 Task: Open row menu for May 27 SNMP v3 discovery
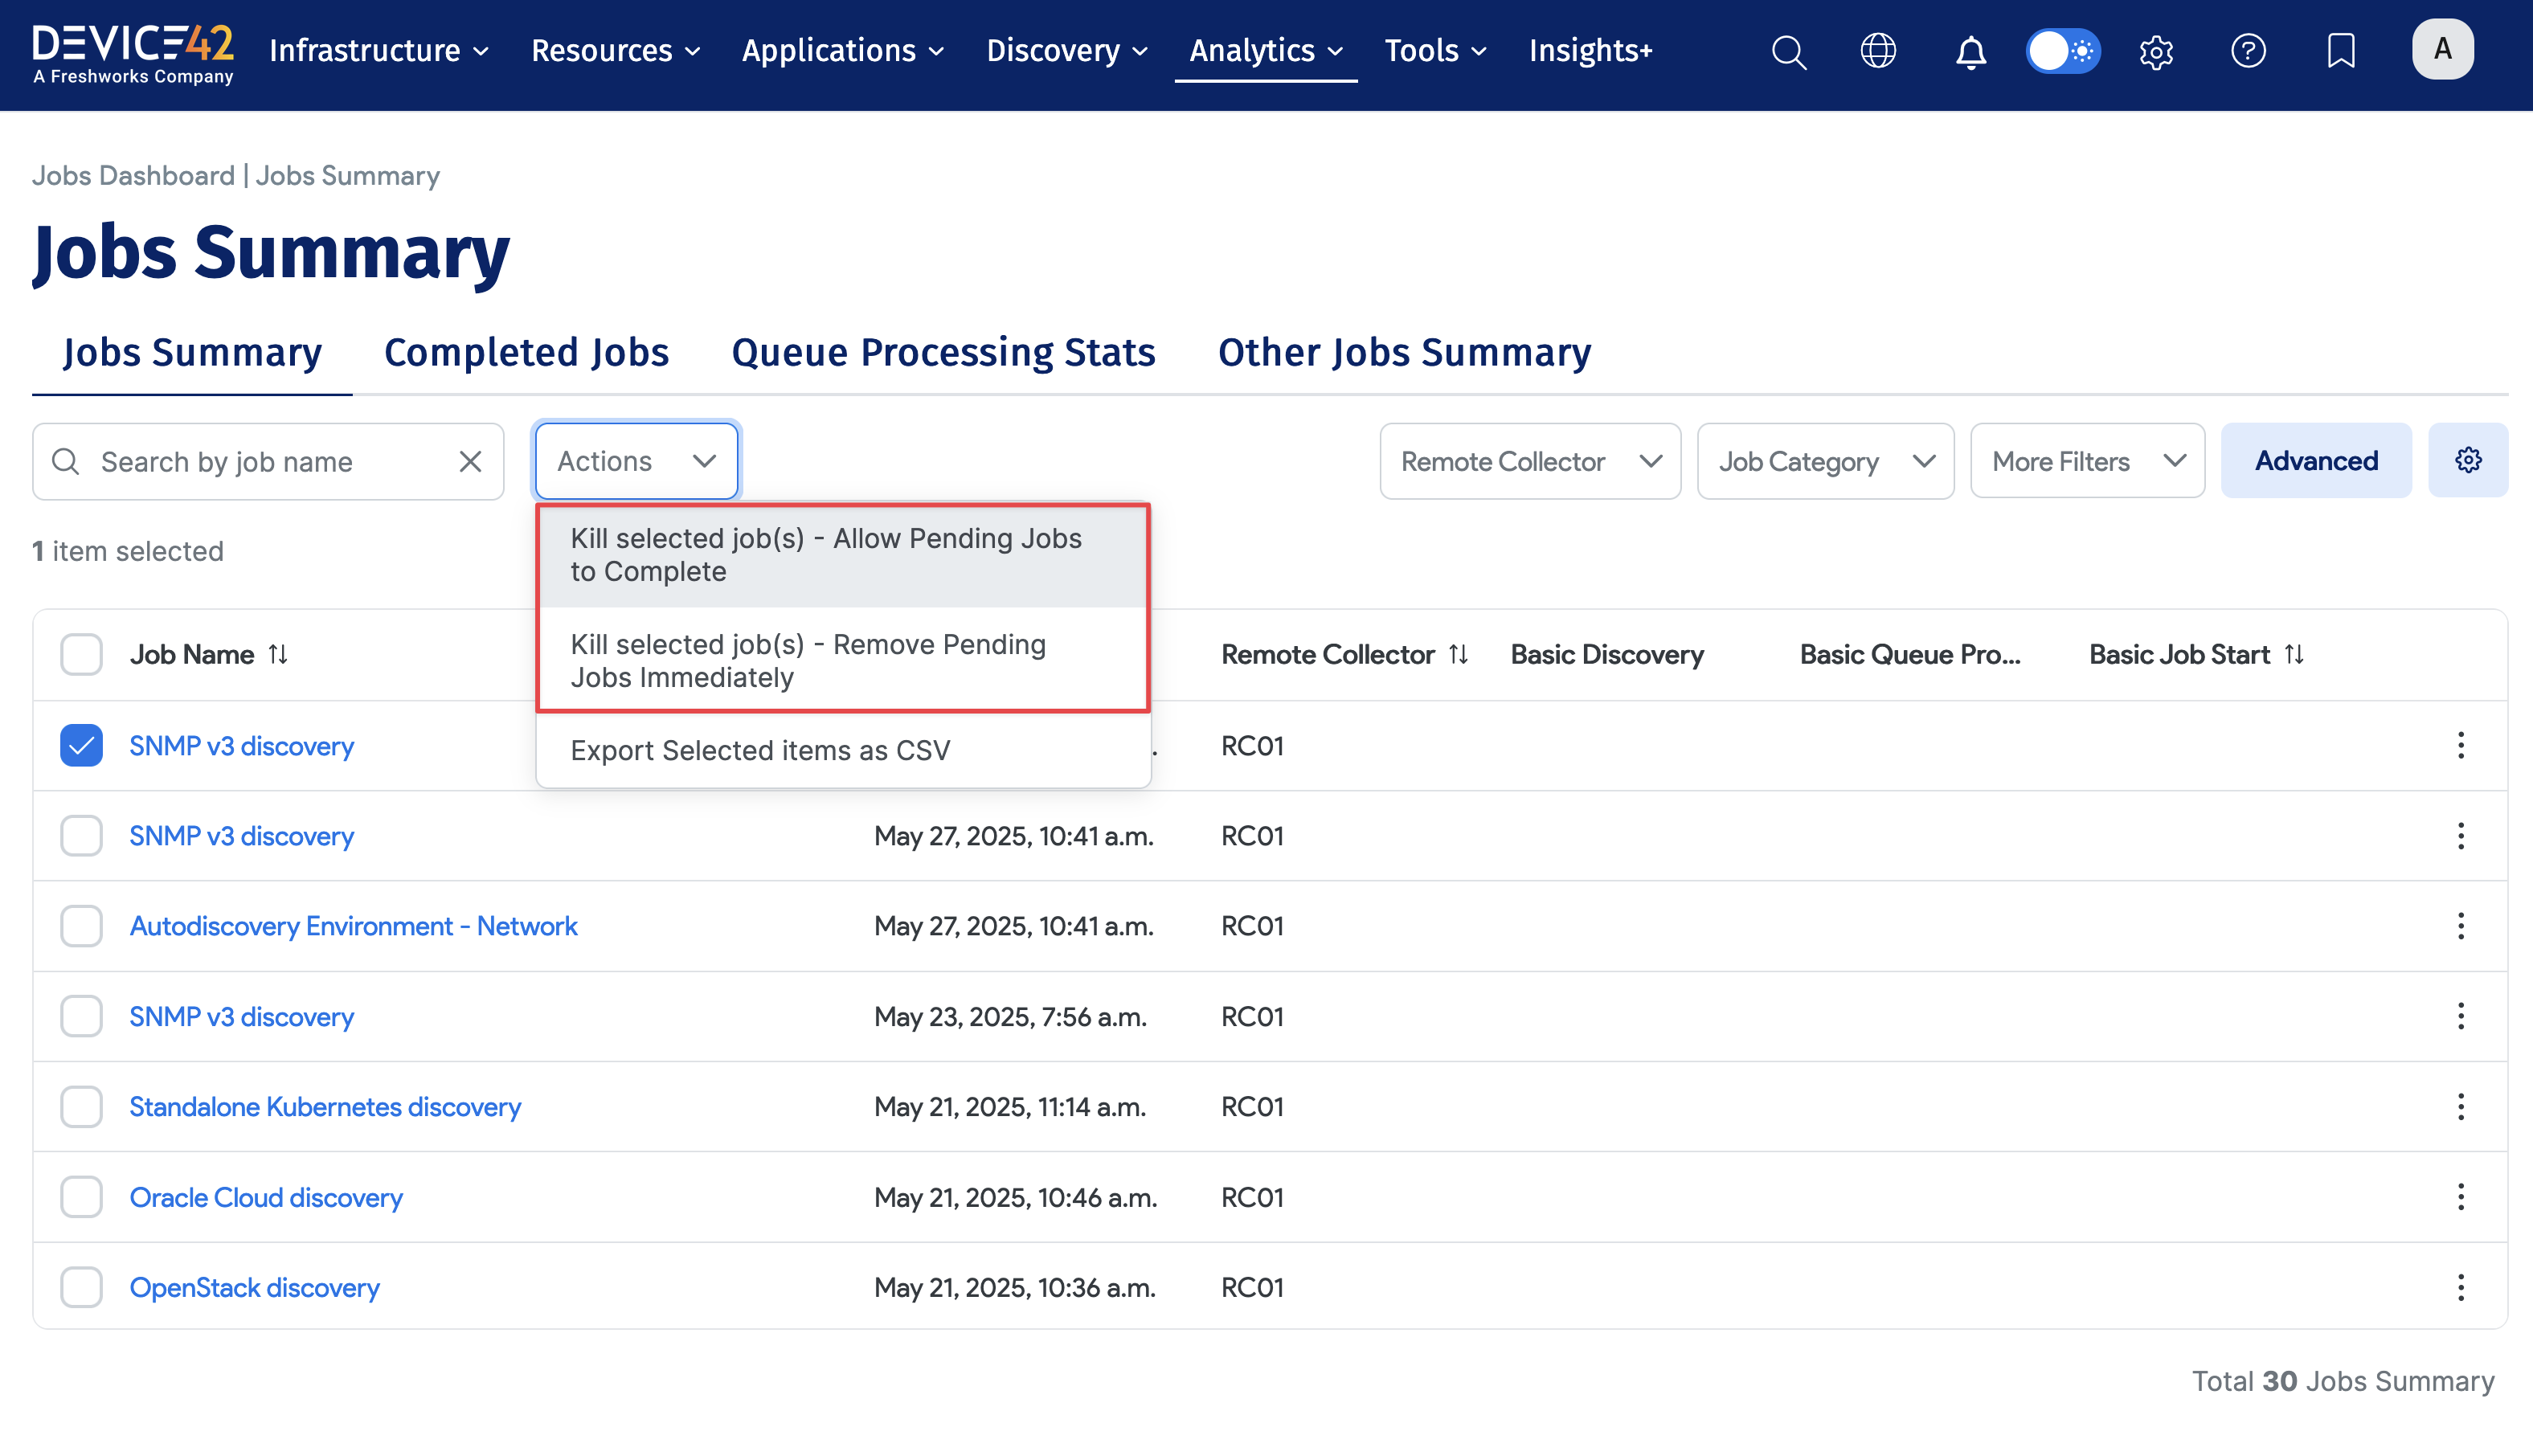[2460, 835]
